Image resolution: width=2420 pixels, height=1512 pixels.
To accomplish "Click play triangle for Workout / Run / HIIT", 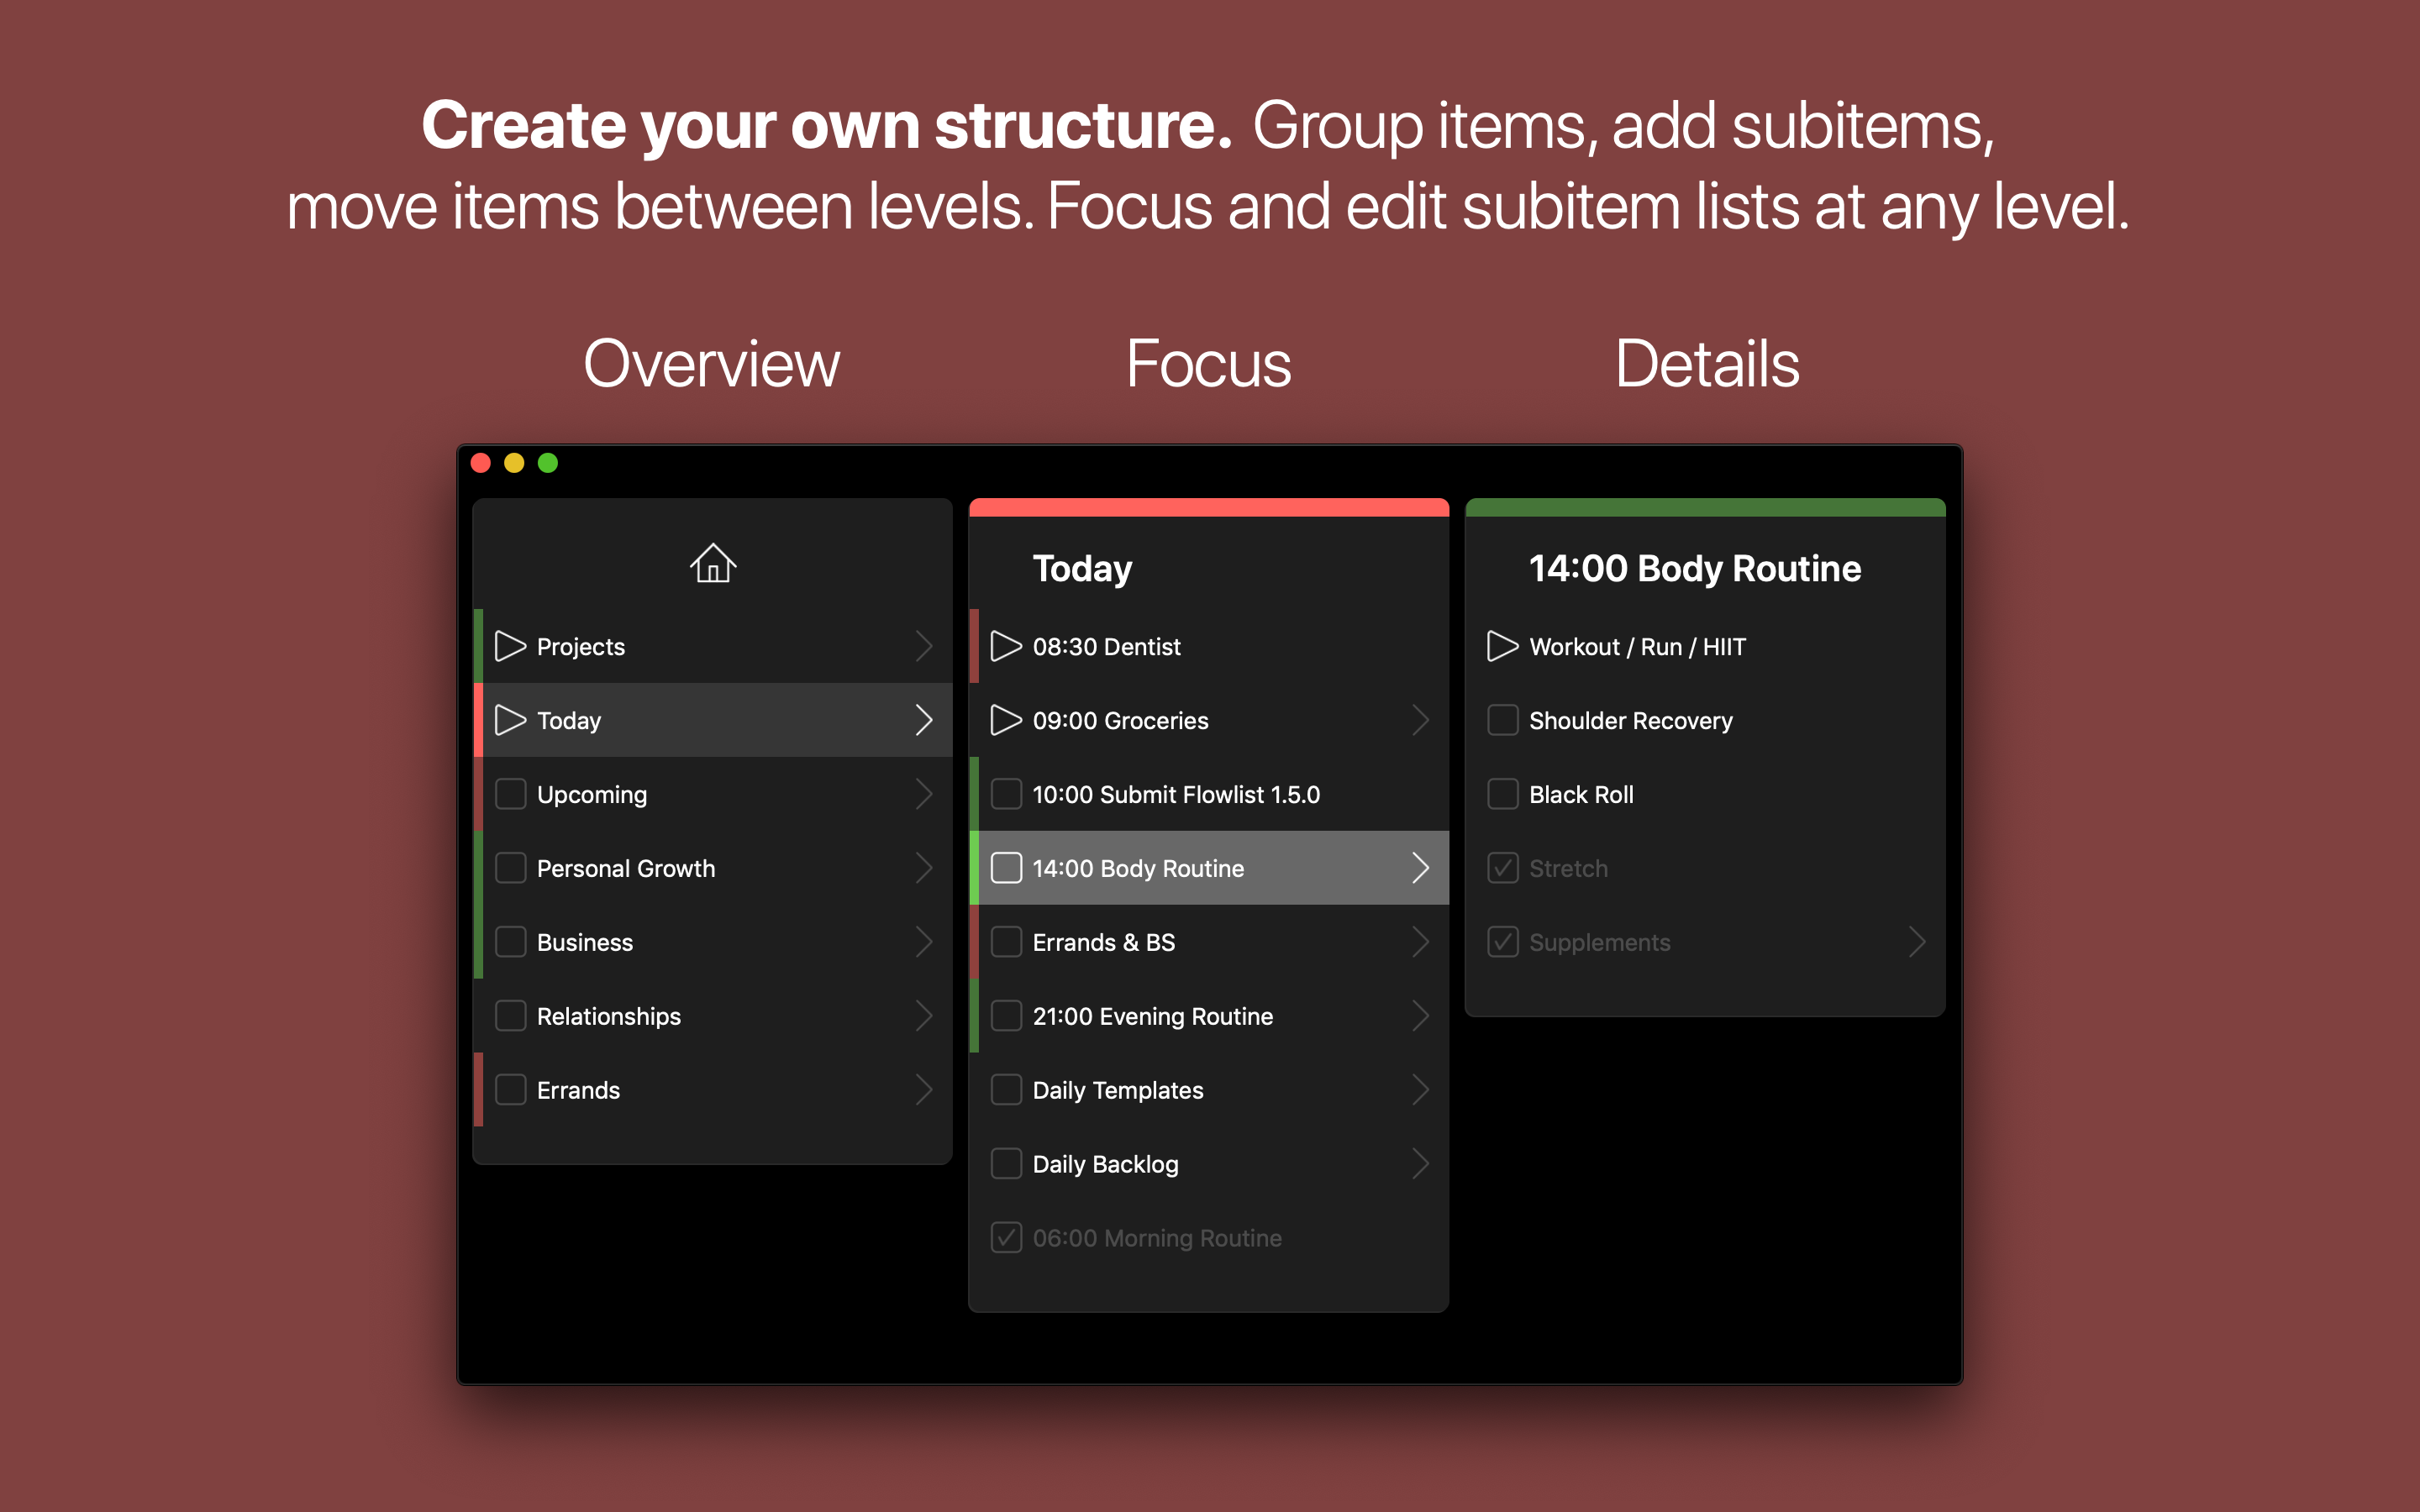I will [x=1502, y=646].
